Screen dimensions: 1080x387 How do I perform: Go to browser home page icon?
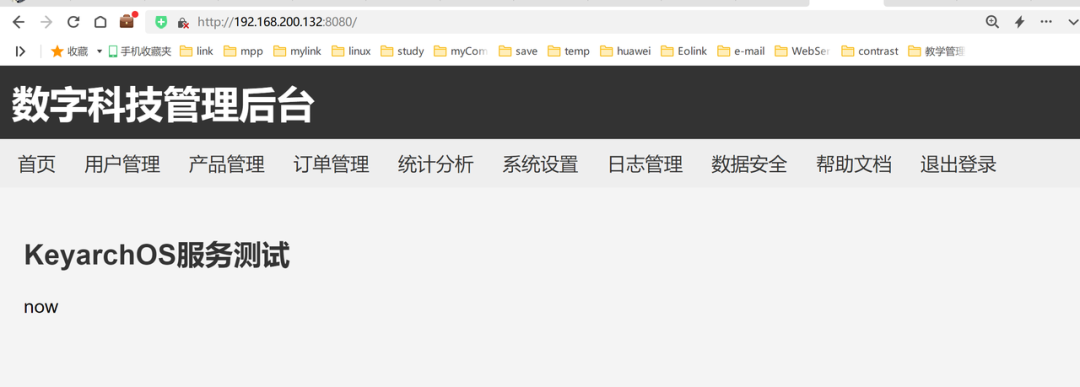pos(100,22)
